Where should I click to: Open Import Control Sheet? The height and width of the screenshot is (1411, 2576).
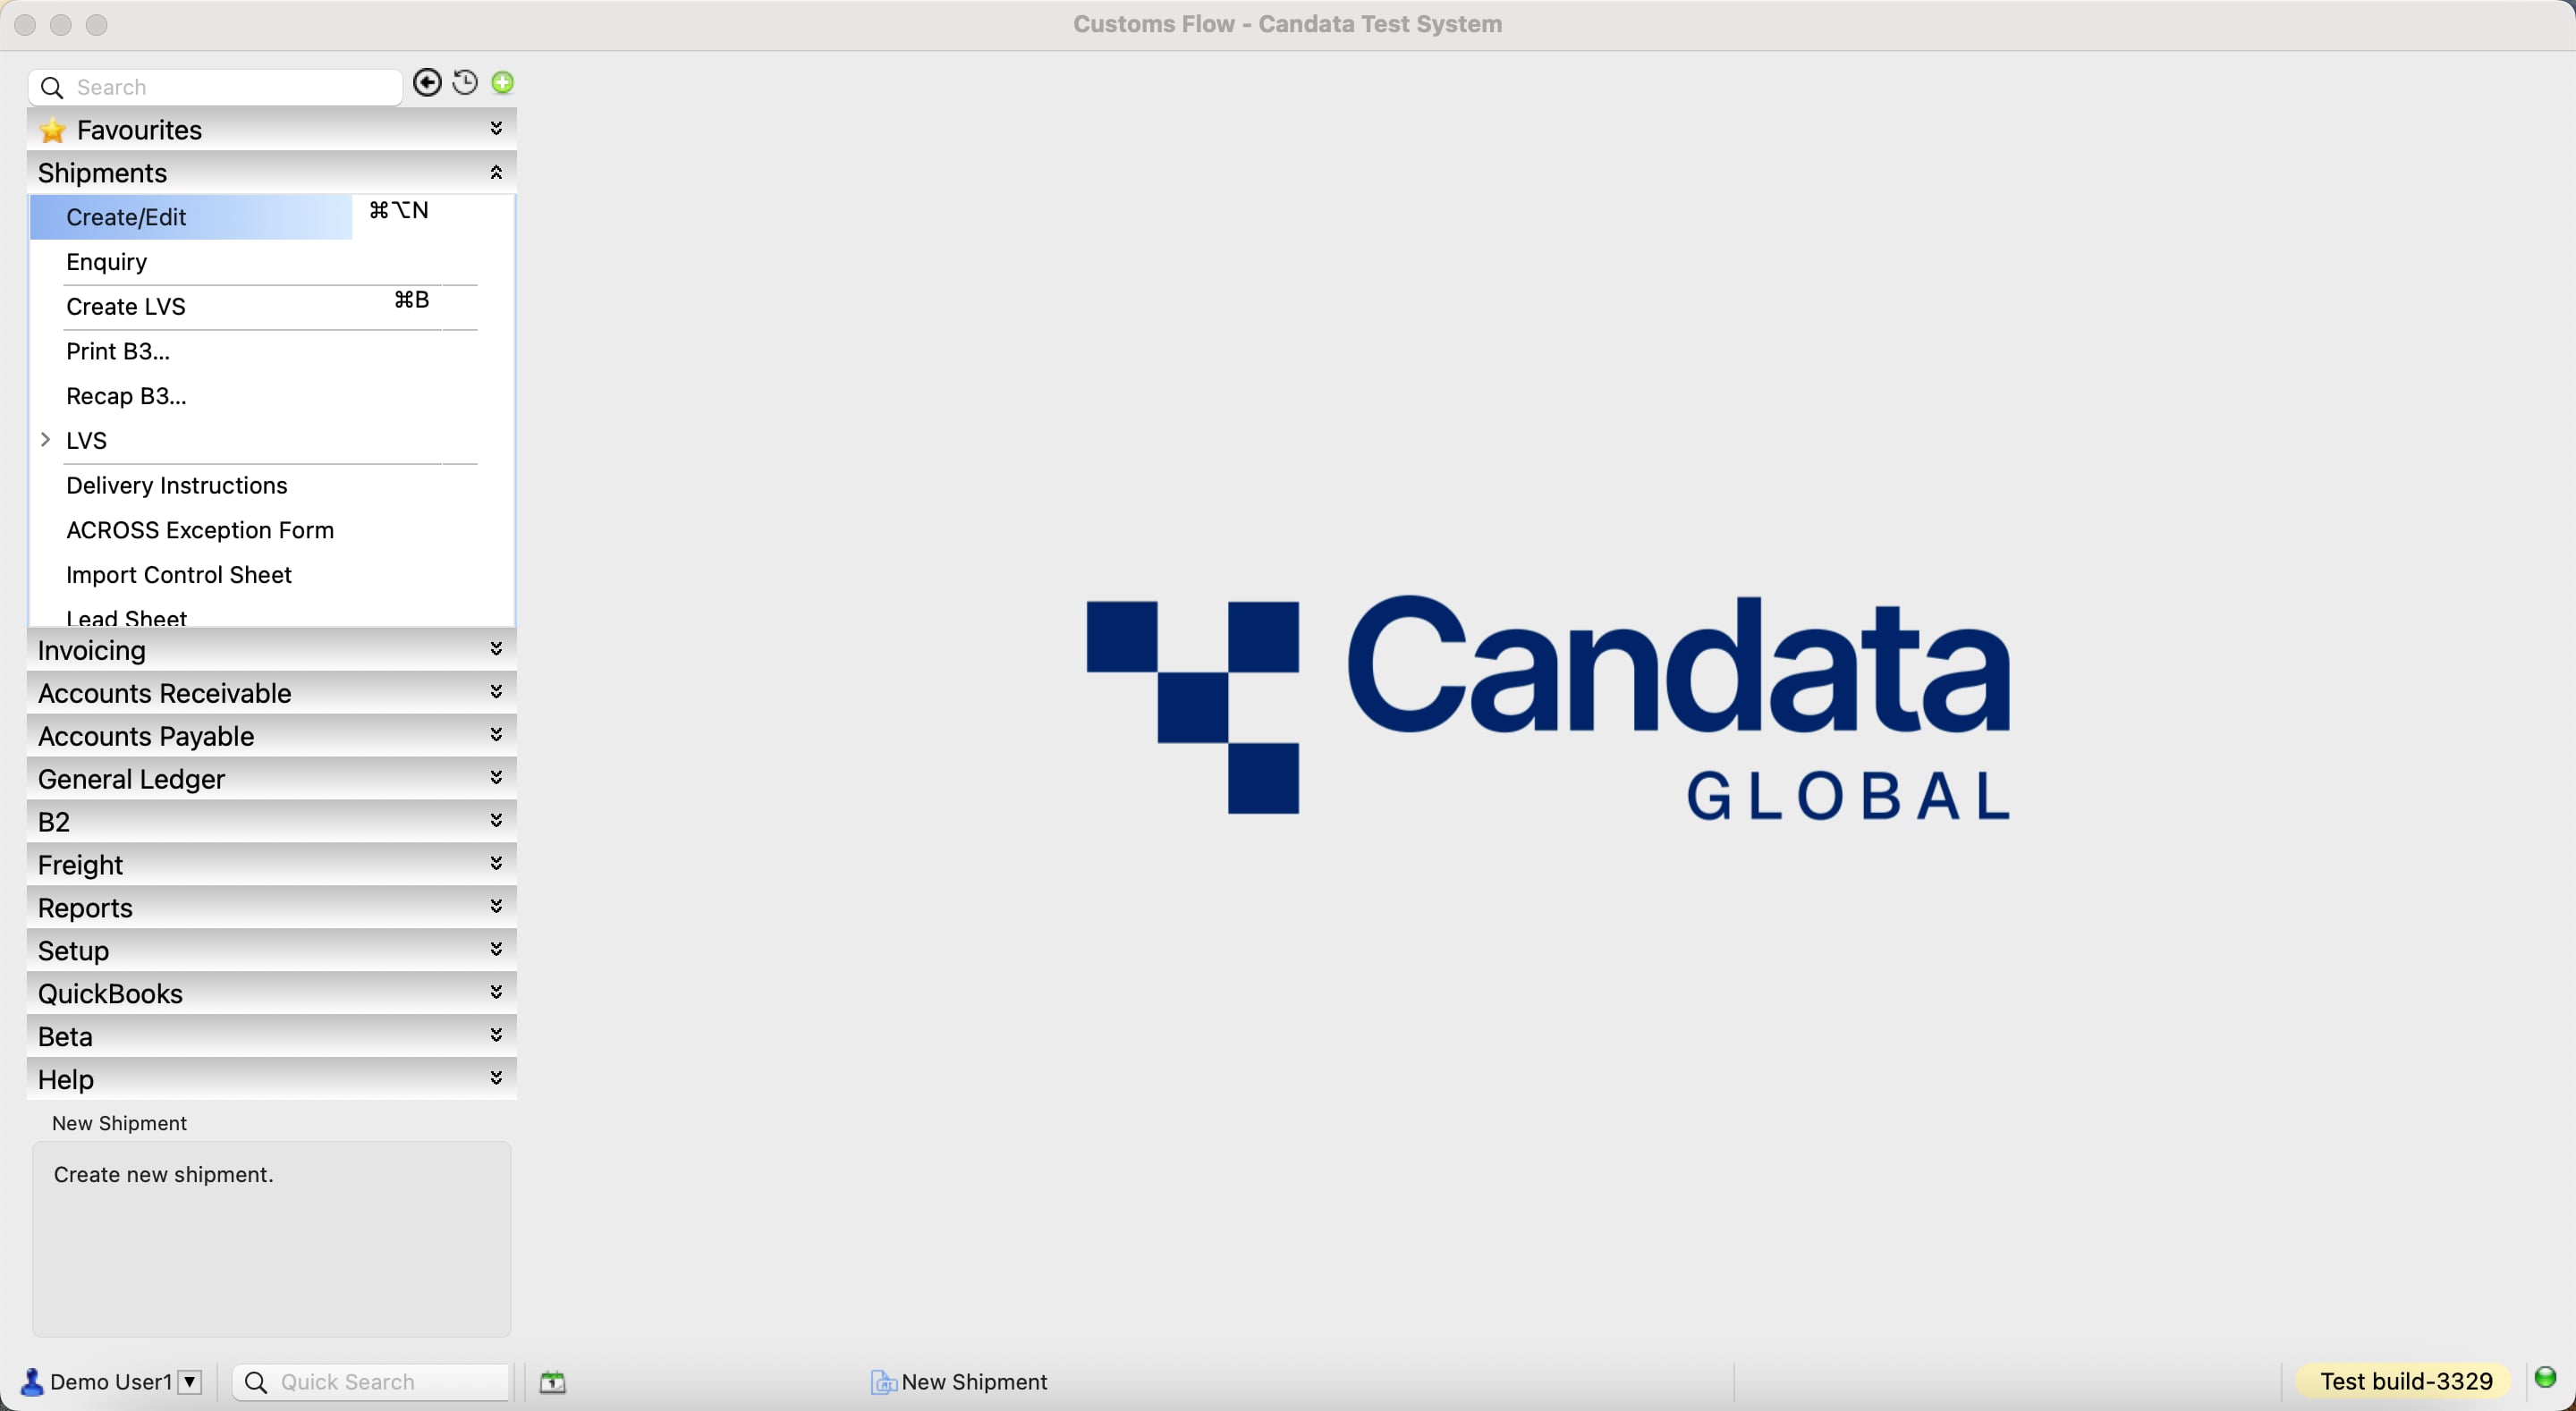(x=179, y=575)
